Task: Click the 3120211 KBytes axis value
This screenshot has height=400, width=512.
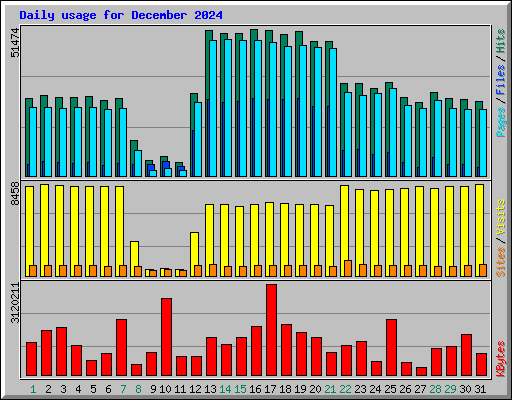Action: [x=15, y=303]
